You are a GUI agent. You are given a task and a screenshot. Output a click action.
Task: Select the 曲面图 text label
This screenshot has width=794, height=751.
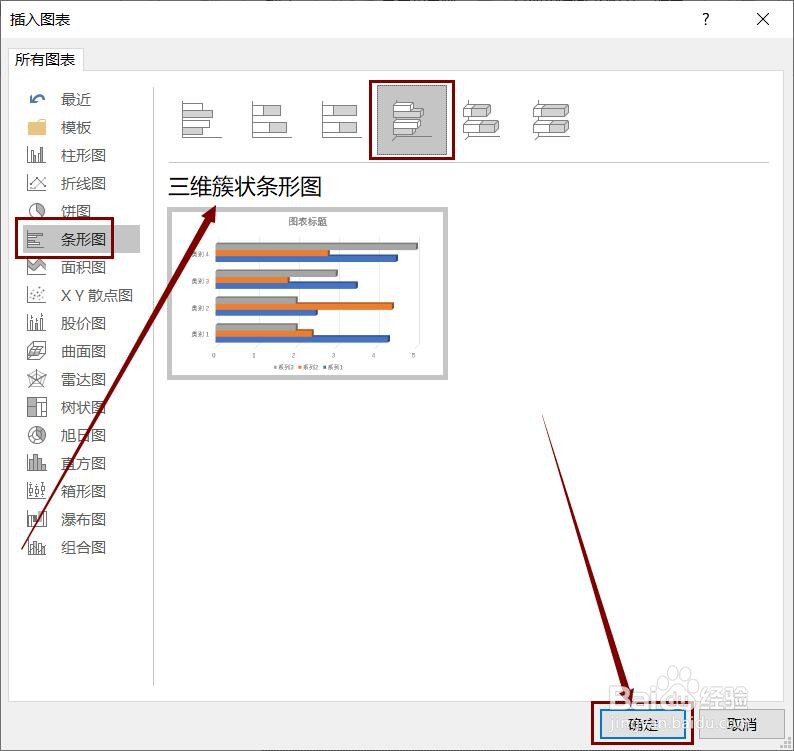tap(84, 350)
